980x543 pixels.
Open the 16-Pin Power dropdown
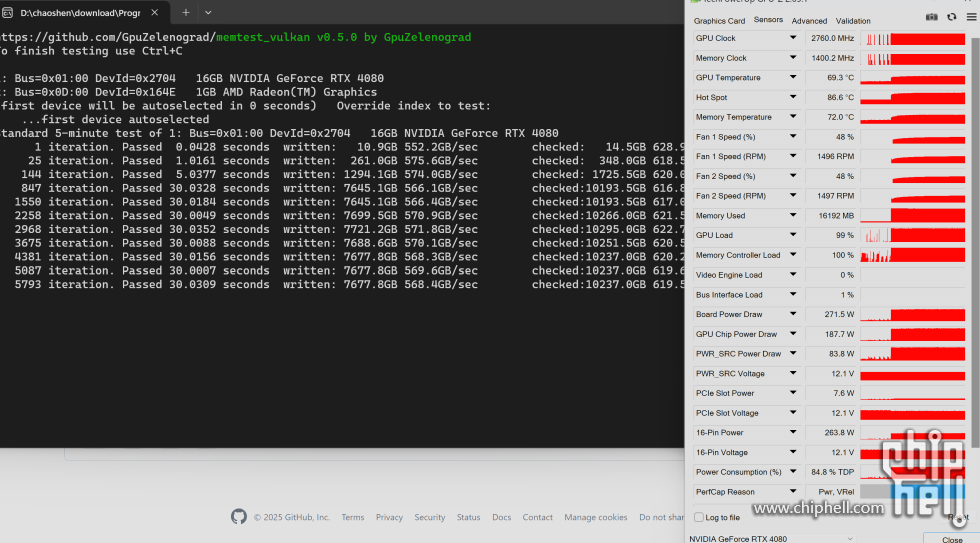click(792, 432)
